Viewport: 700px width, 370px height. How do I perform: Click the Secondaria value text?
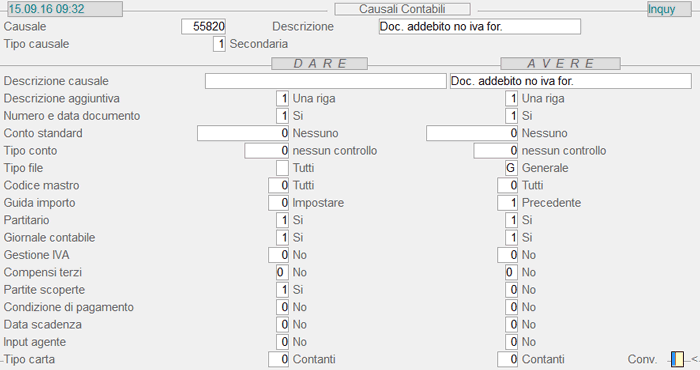click(258, 44)
